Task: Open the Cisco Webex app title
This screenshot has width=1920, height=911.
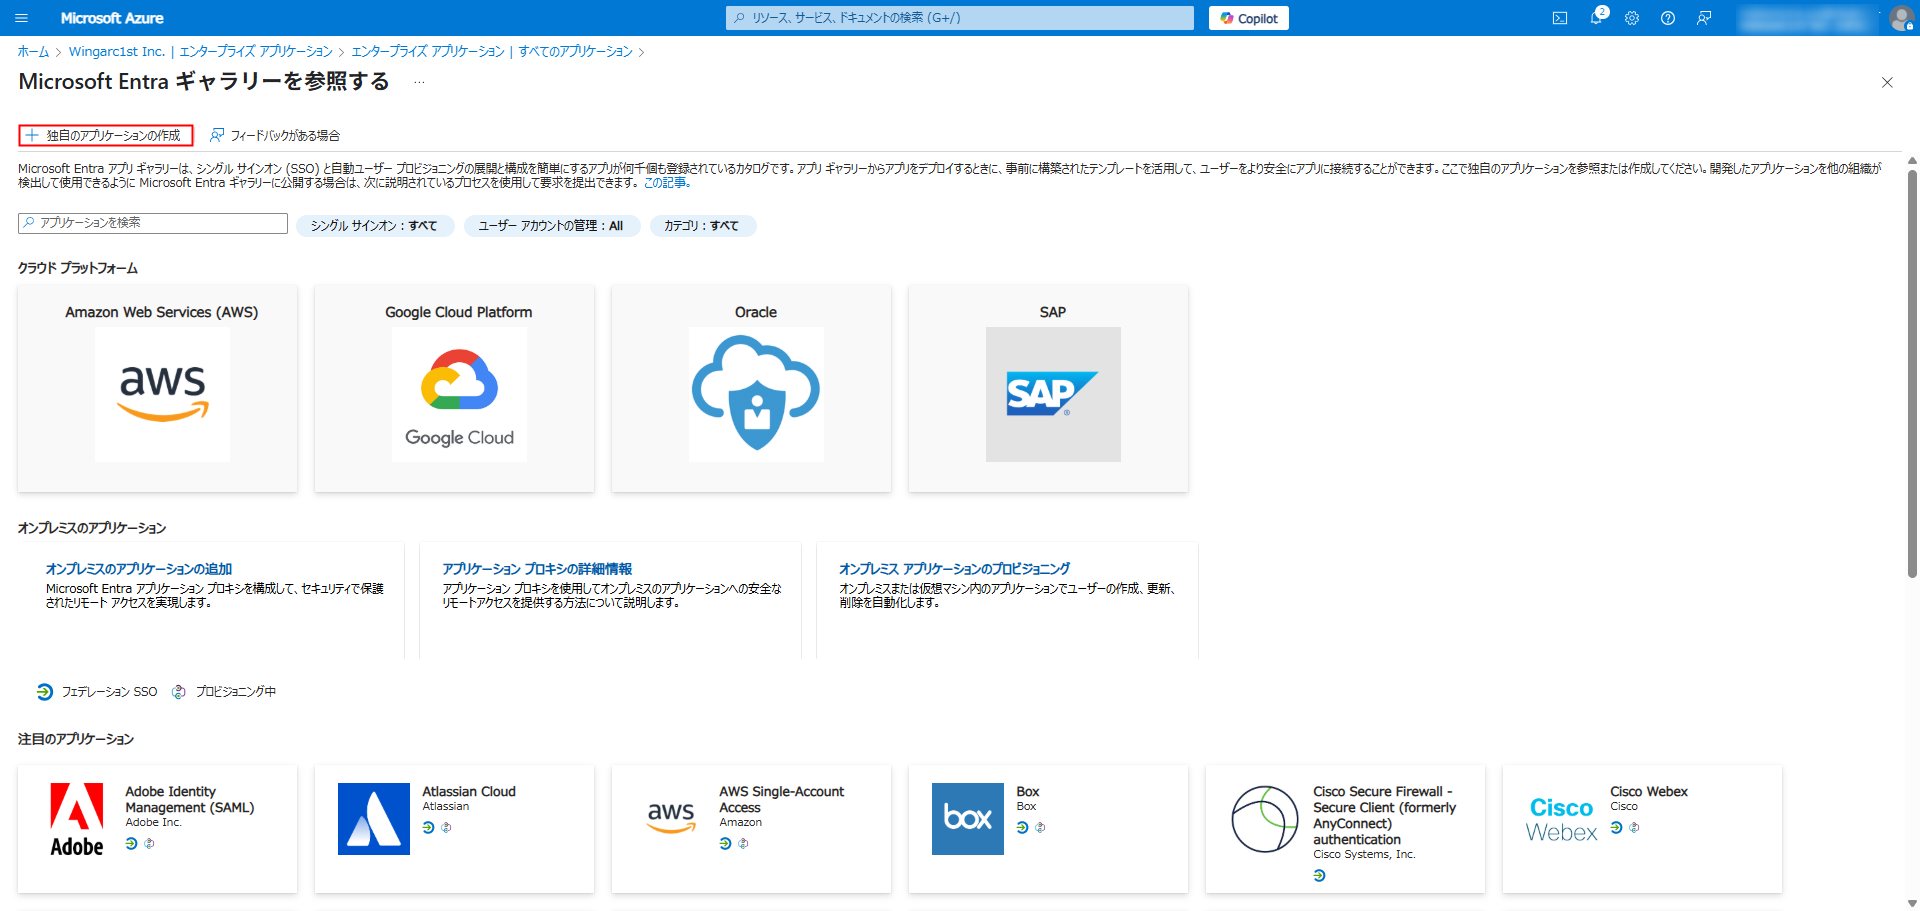Action: tap(1649, 792)
